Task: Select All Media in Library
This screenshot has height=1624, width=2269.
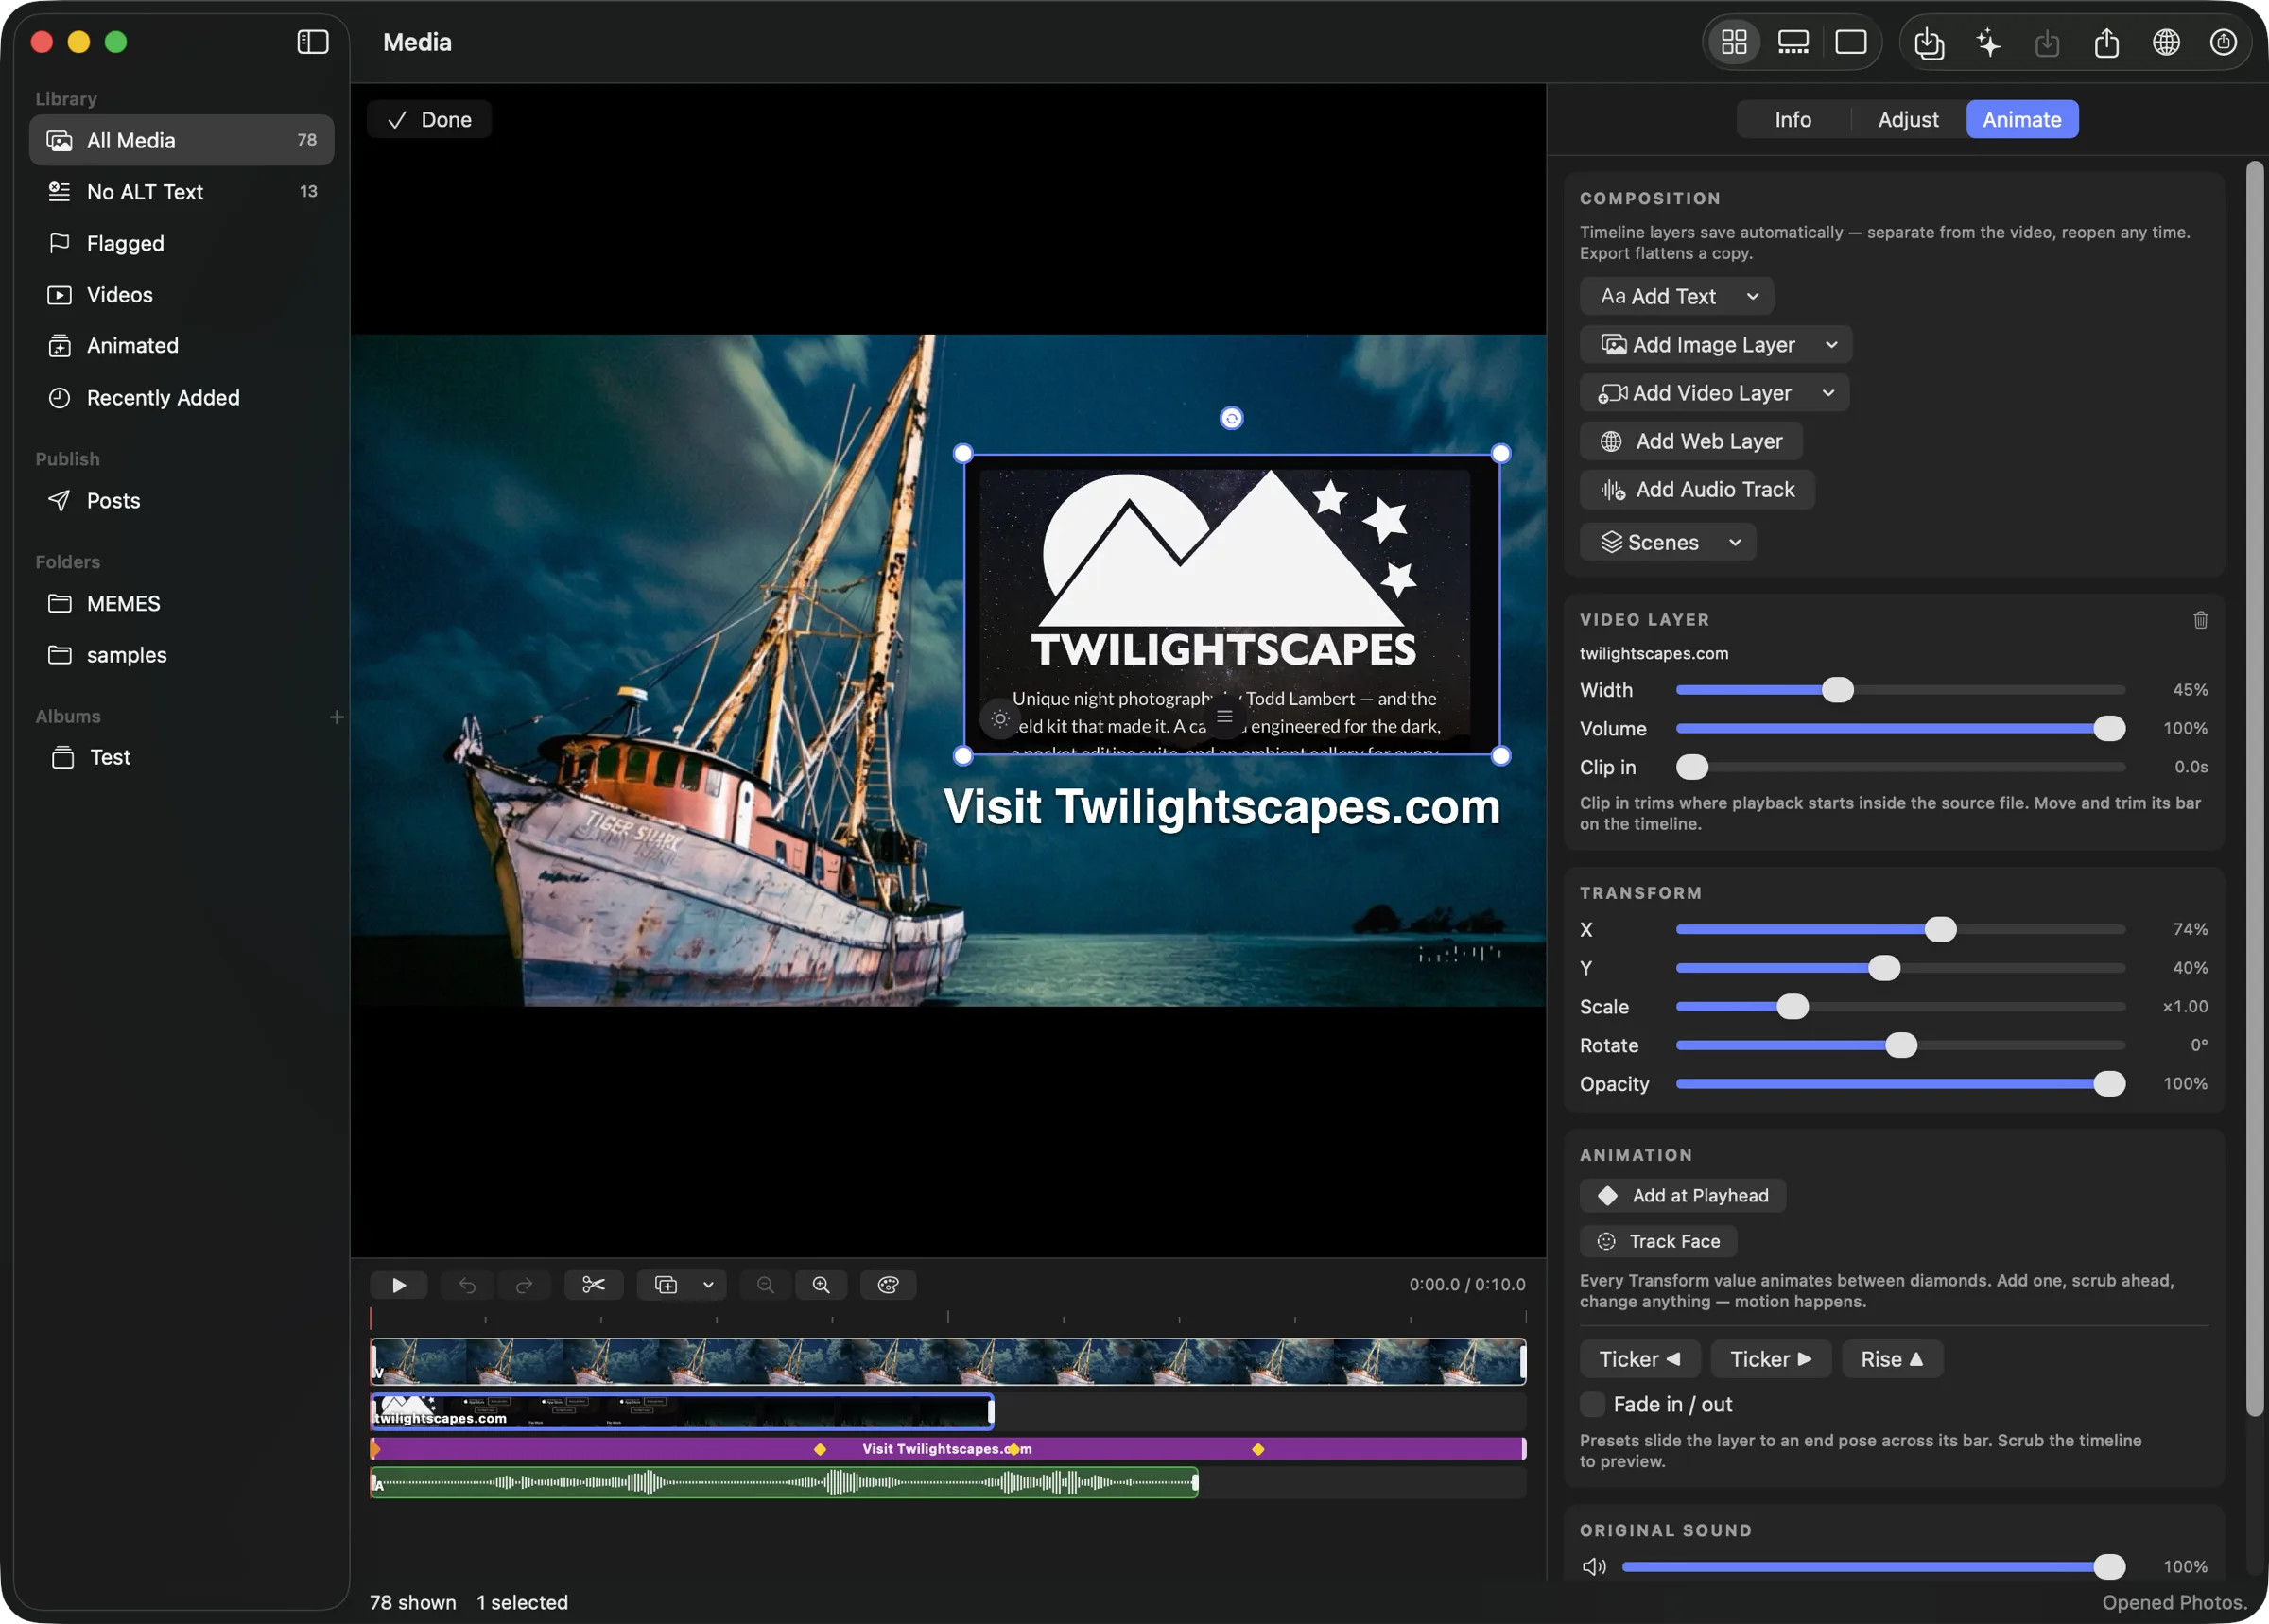Action: (x=182, y=140)
